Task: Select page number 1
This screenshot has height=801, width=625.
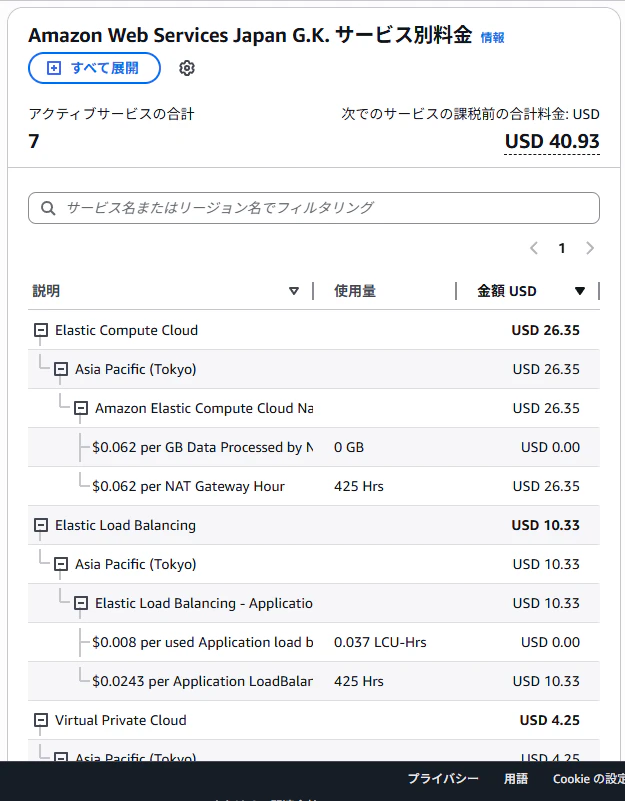Action: click(x=562, y=248)
